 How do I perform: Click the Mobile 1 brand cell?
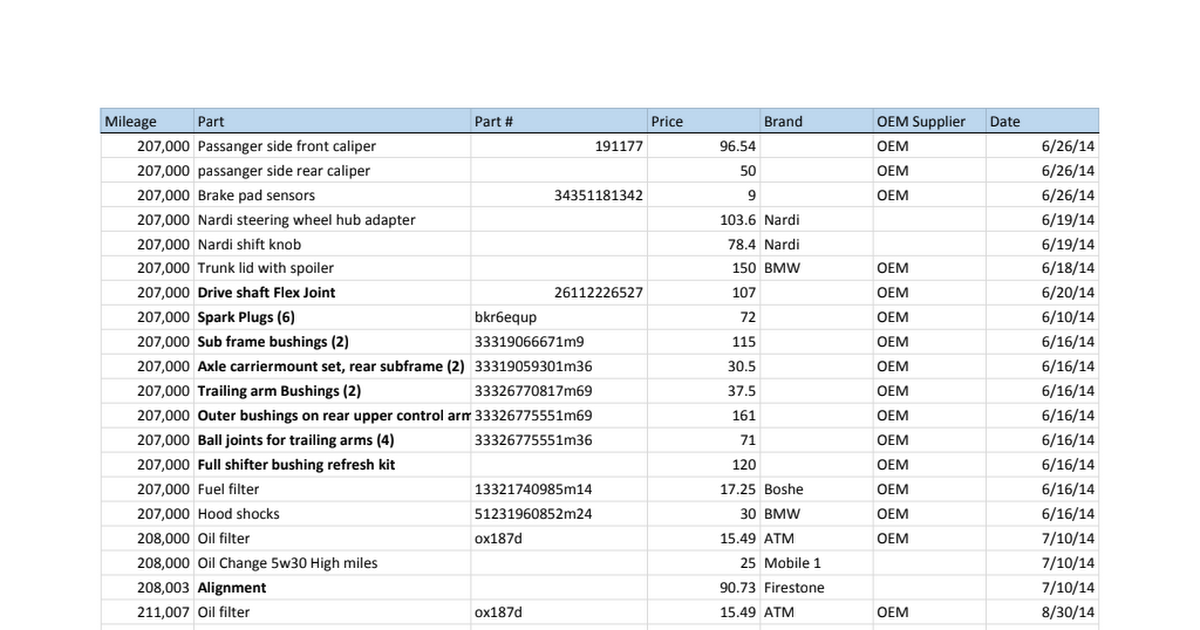(x=817, y=563)
